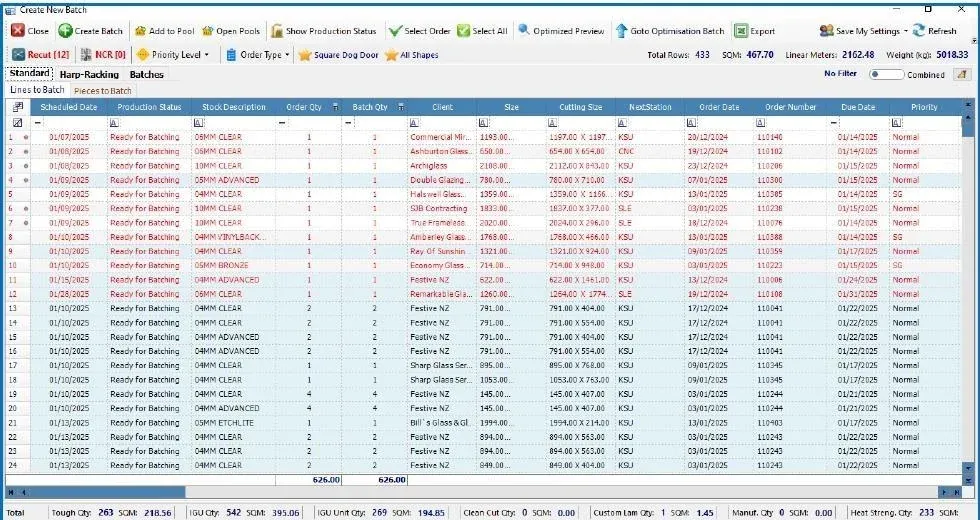Click Bill's Glass client cell in row 21
Image resolution: width=980 pixels, height=520 pixels.
click(442, 422)
